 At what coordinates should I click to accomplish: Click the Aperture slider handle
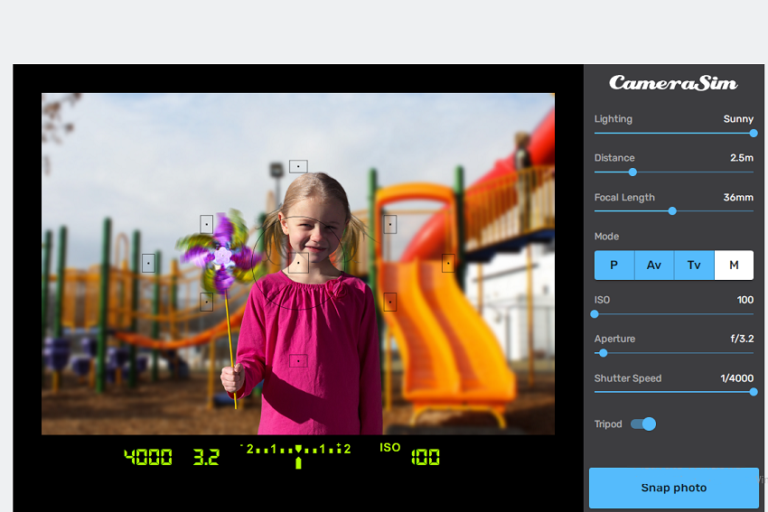point(603,353)
